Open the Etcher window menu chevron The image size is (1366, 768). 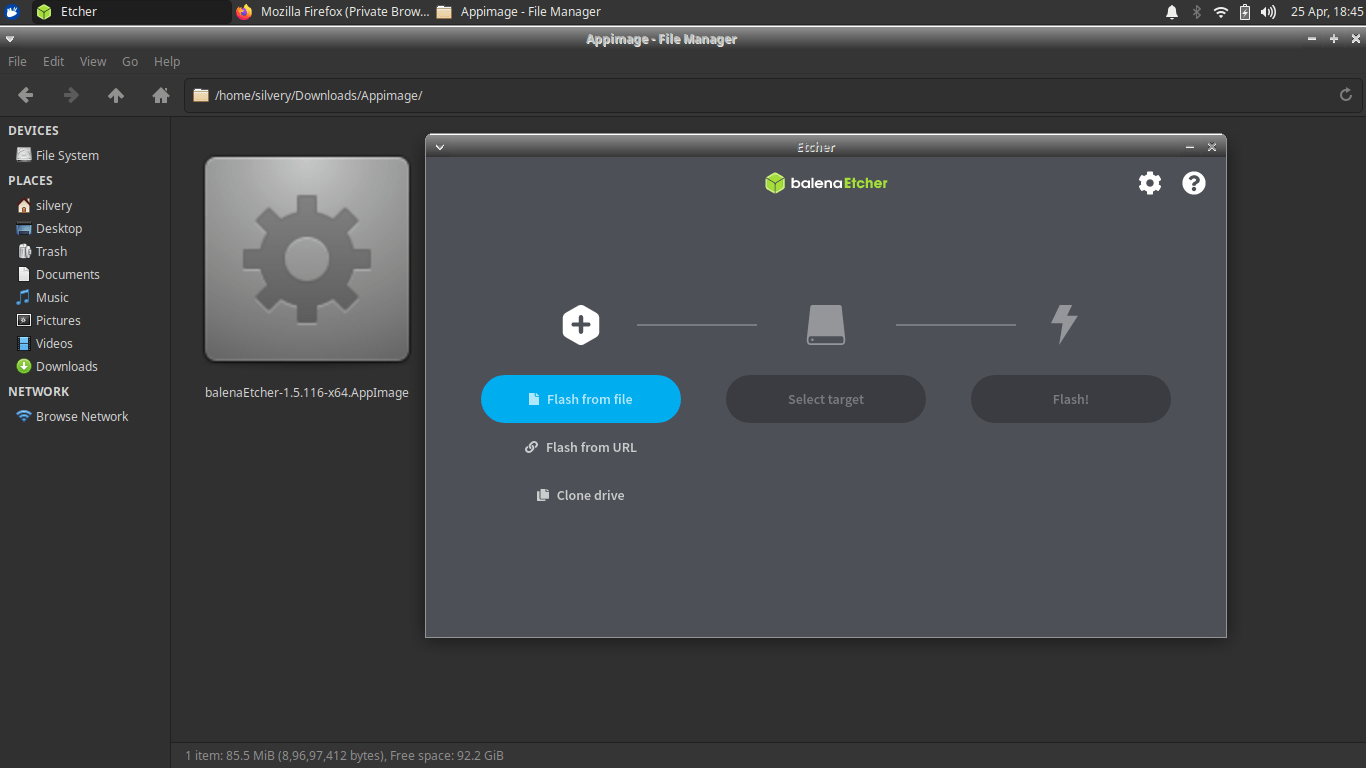pos(439,147)
